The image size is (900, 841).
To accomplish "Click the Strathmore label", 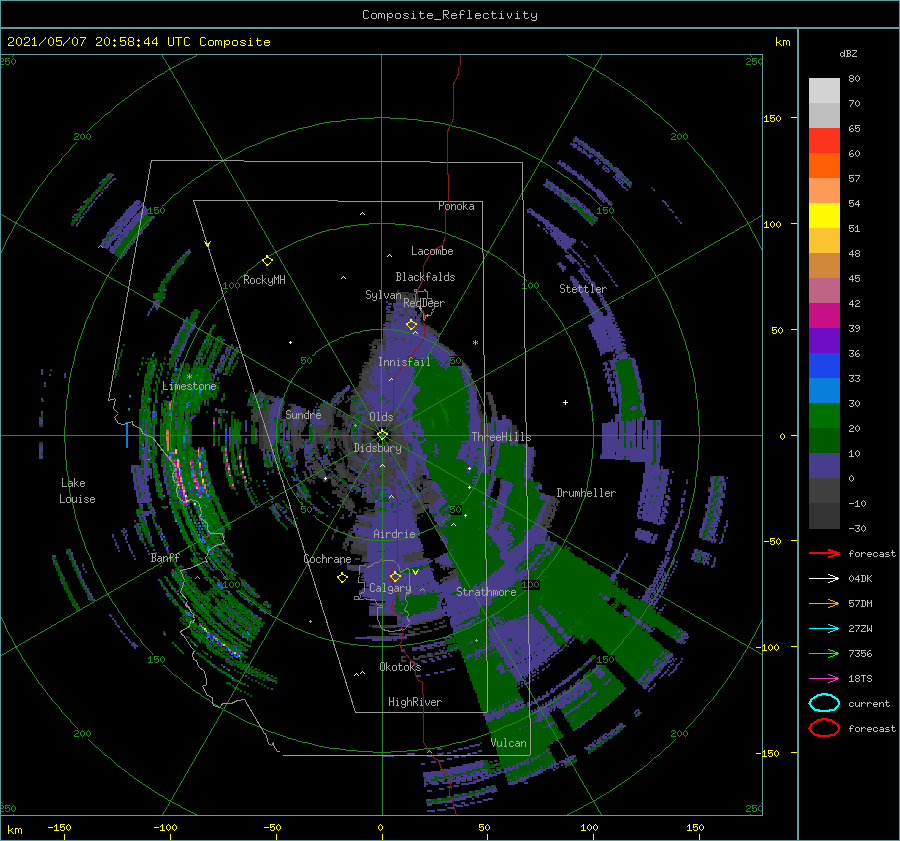I will pos(486,592).
